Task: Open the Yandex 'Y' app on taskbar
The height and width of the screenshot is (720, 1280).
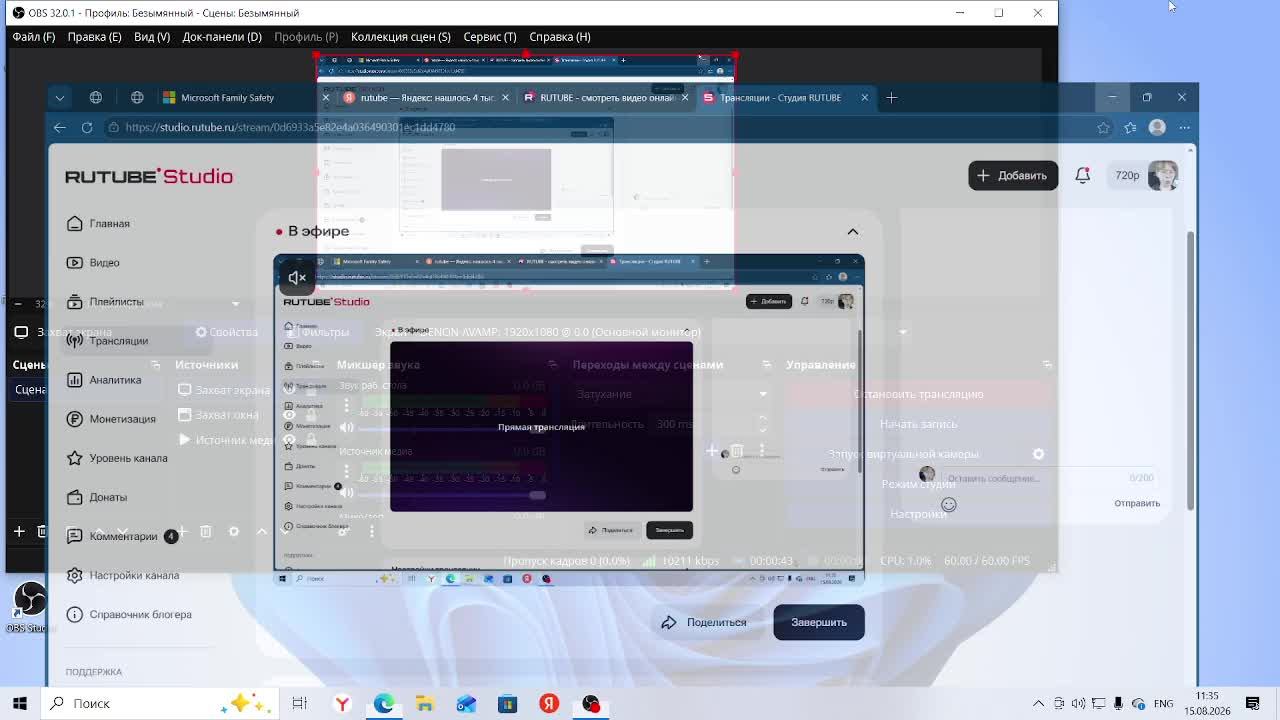Action: pos(342,703)
